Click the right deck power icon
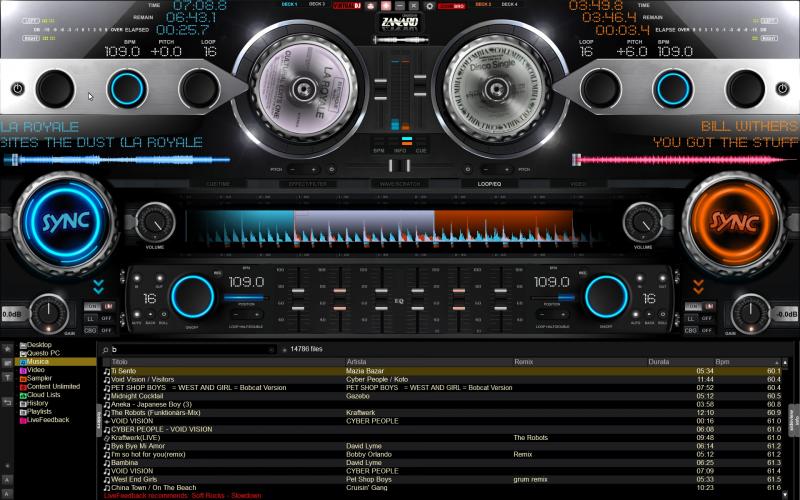Viewport: 800px width, 500px height. click(x=782, y=88)
